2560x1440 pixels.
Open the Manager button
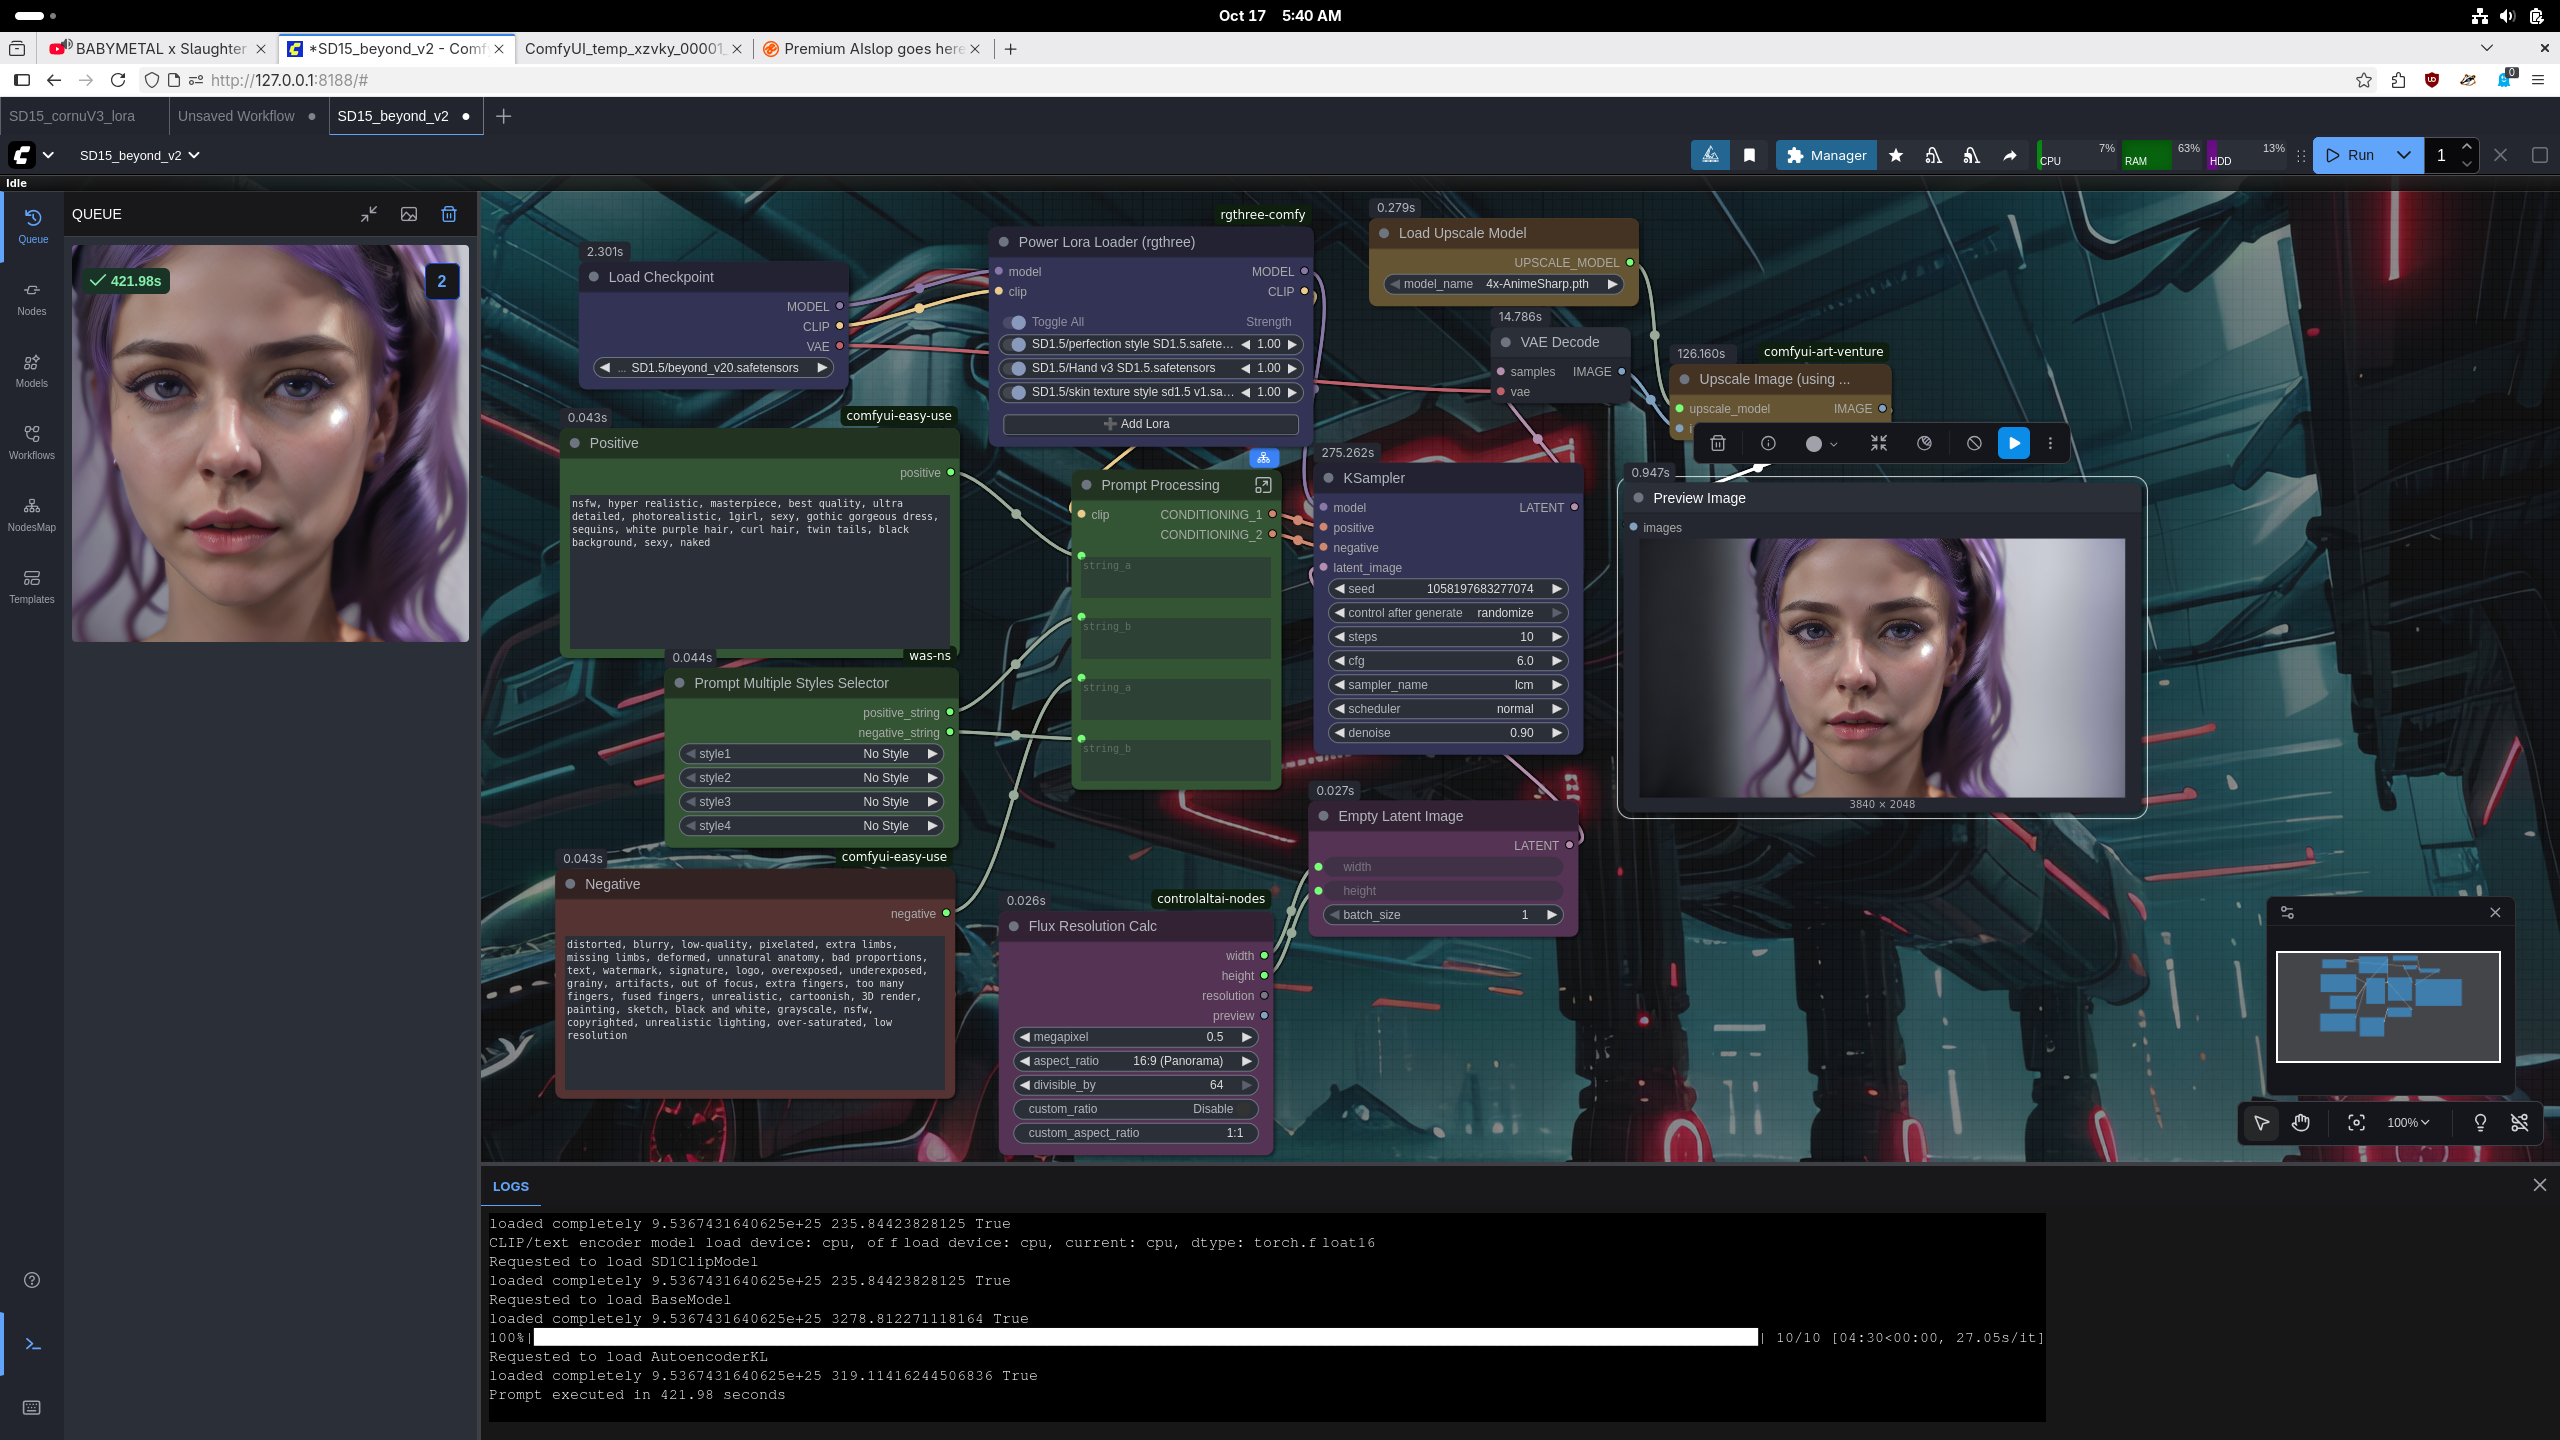(x=1826, y=155)
